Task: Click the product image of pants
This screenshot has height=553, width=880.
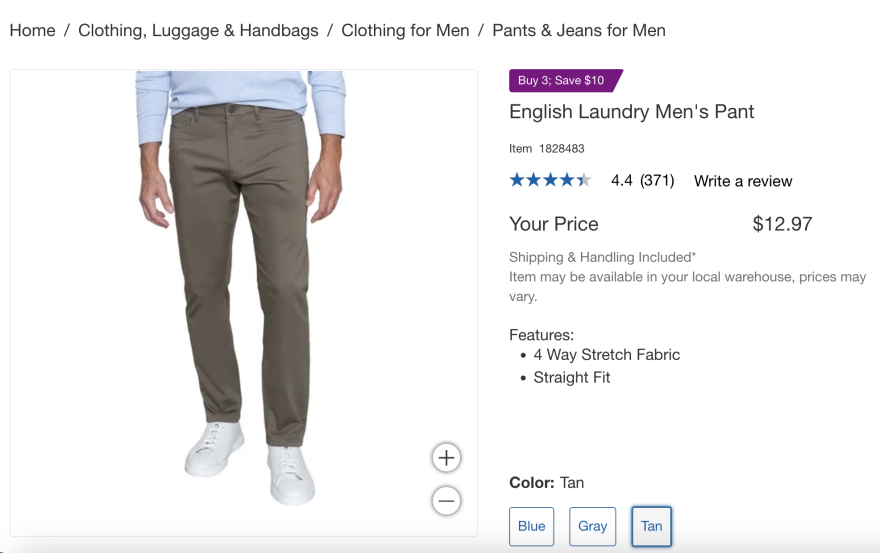Action: (243, 280)
